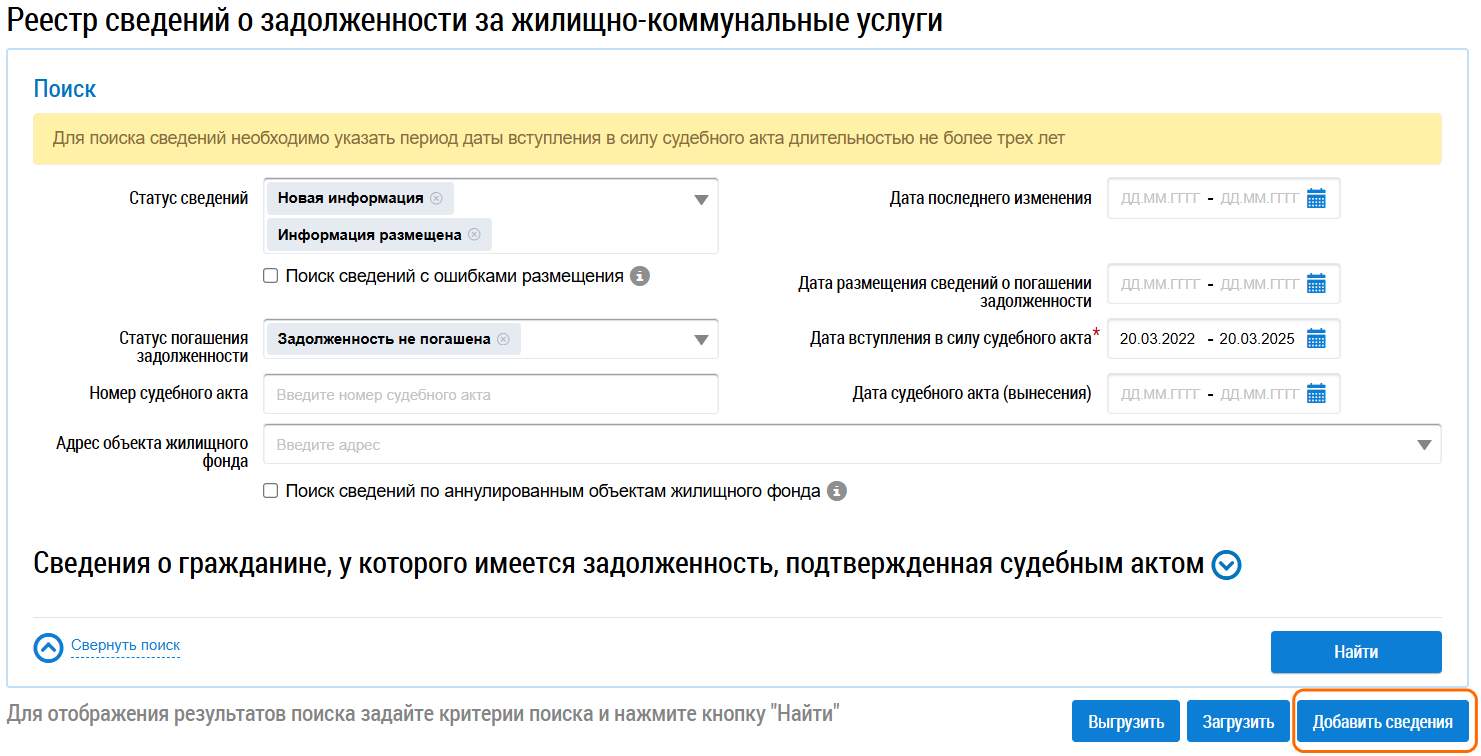Open the Статус погашения задолженности dropdown
Viewport: 1481px width, 756px height.
tap(701, 339)
